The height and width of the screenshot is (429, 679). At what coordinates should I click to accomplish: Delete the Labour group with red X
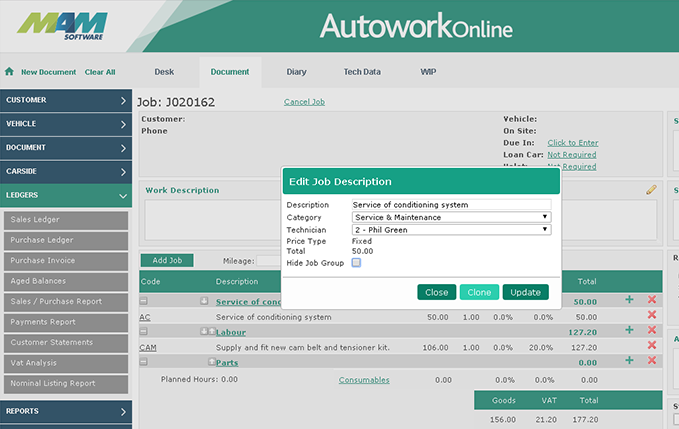click(x=652, y=330)
